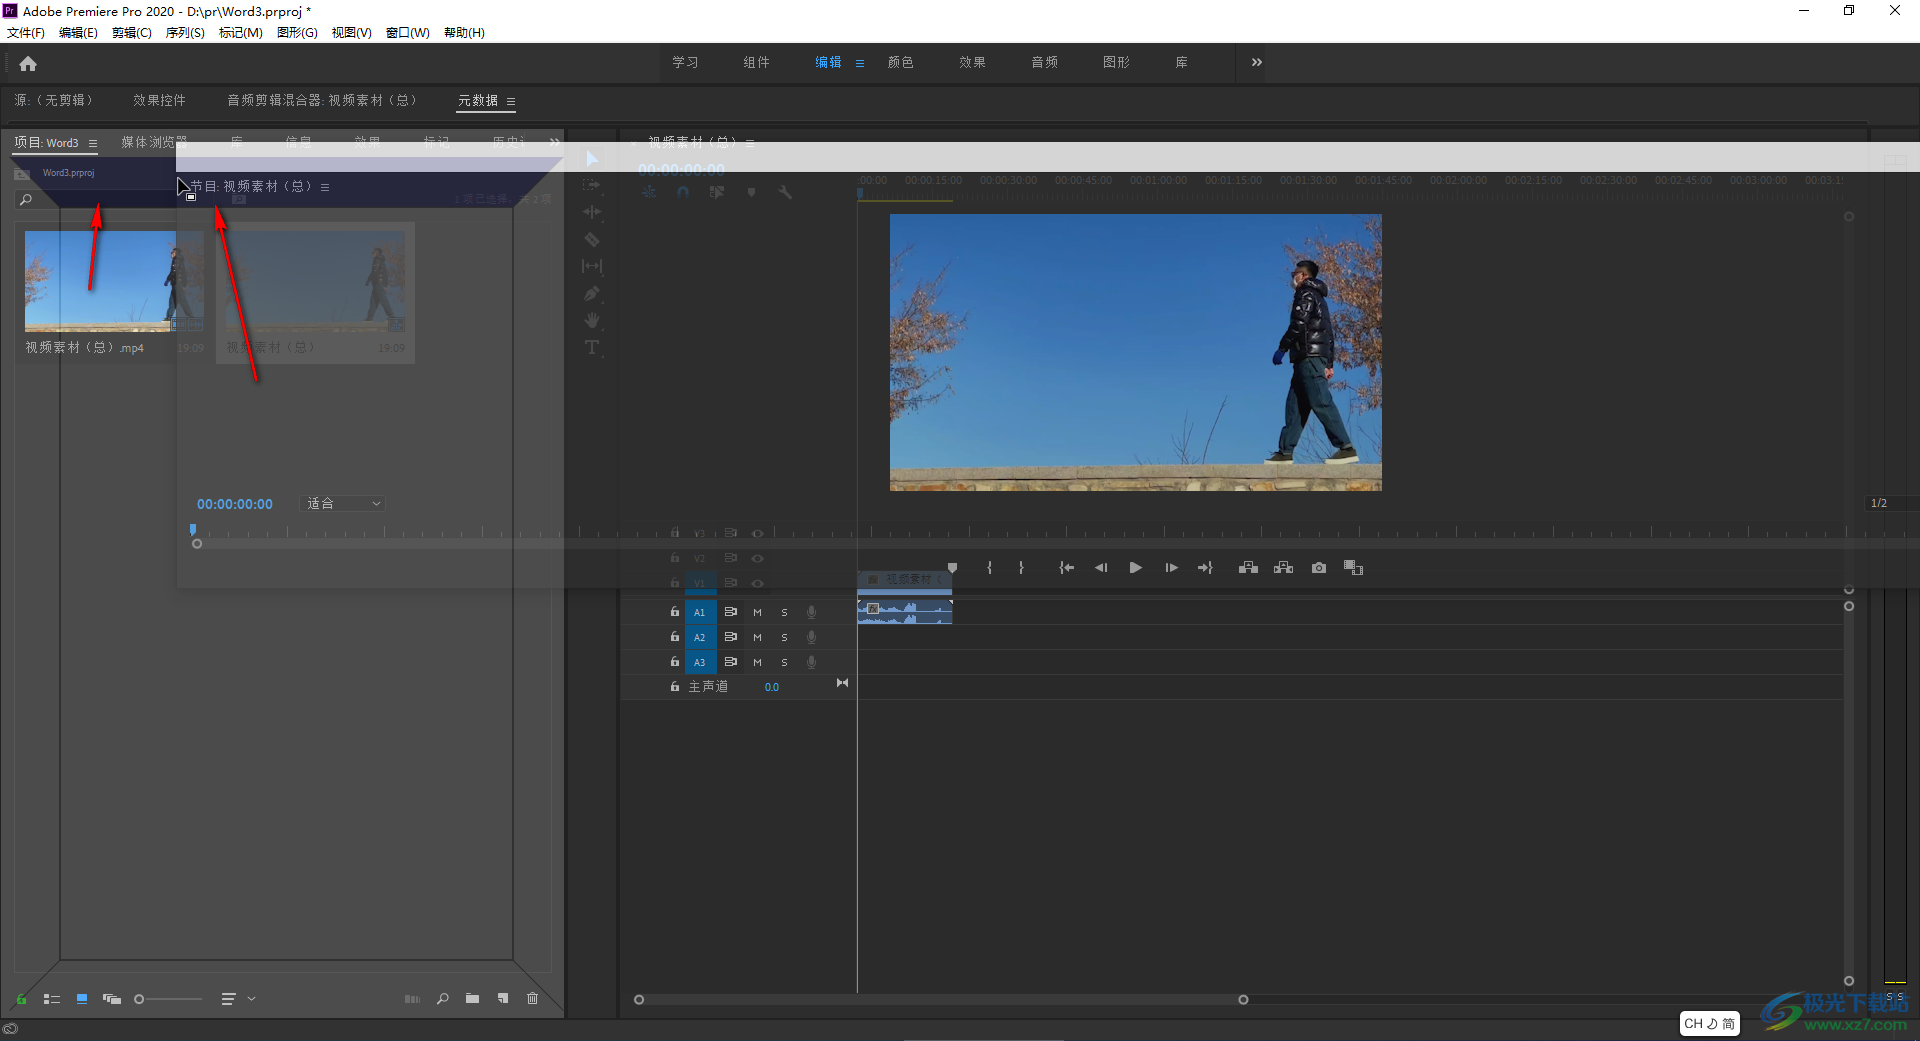The width and height of the screenshot is (1920, 1041).
Task: Jump to the In point
Action: click(x=1067, y=568)
